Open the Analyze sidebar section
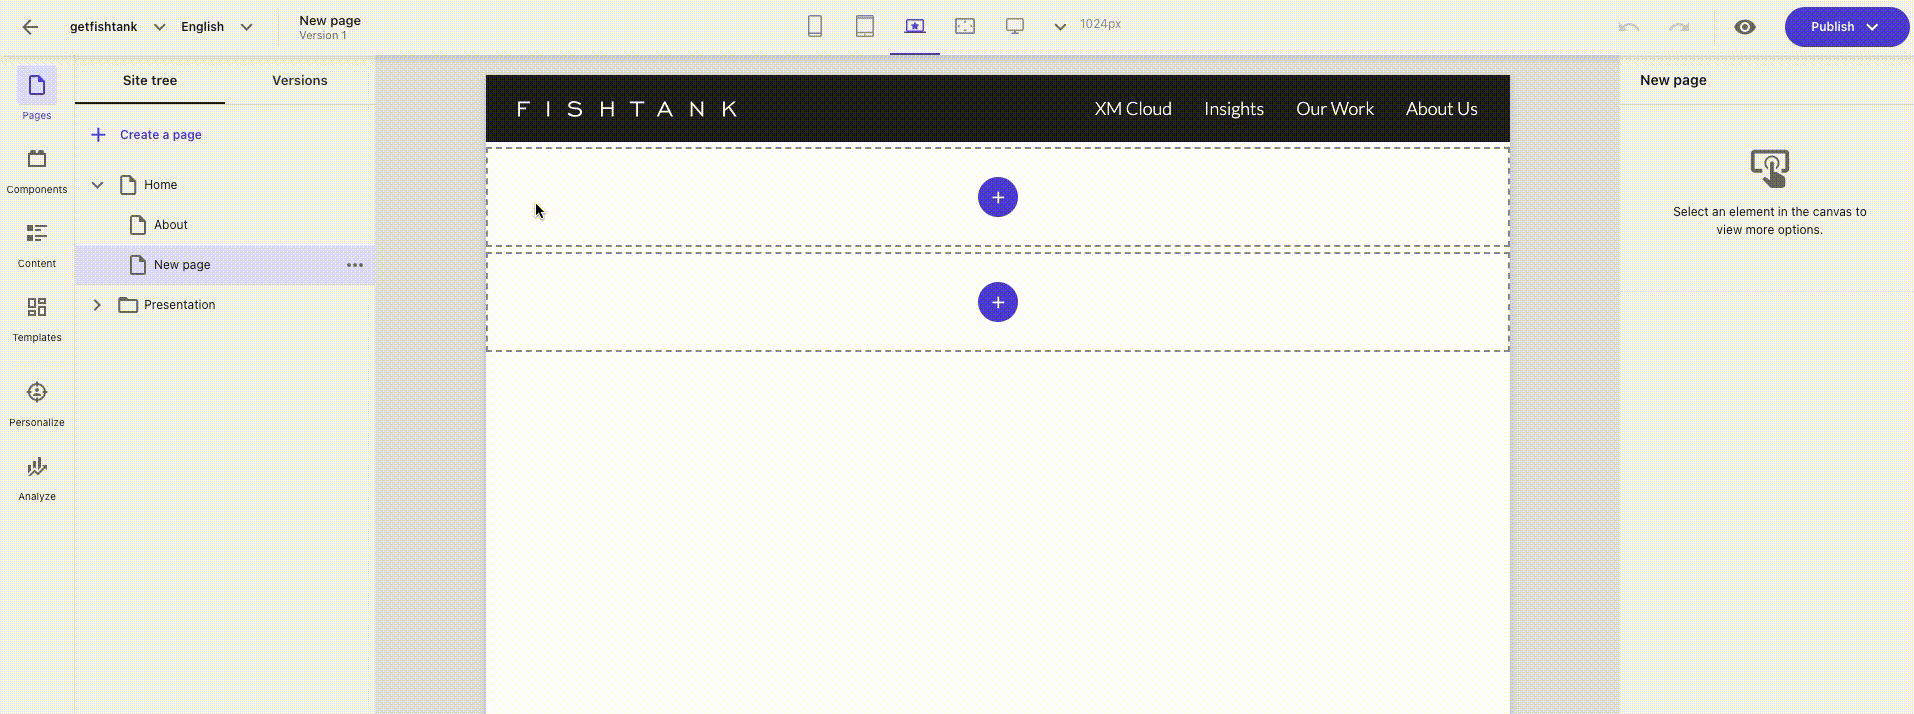This screenshot has height=714, width=1914. tap(37, 478)
